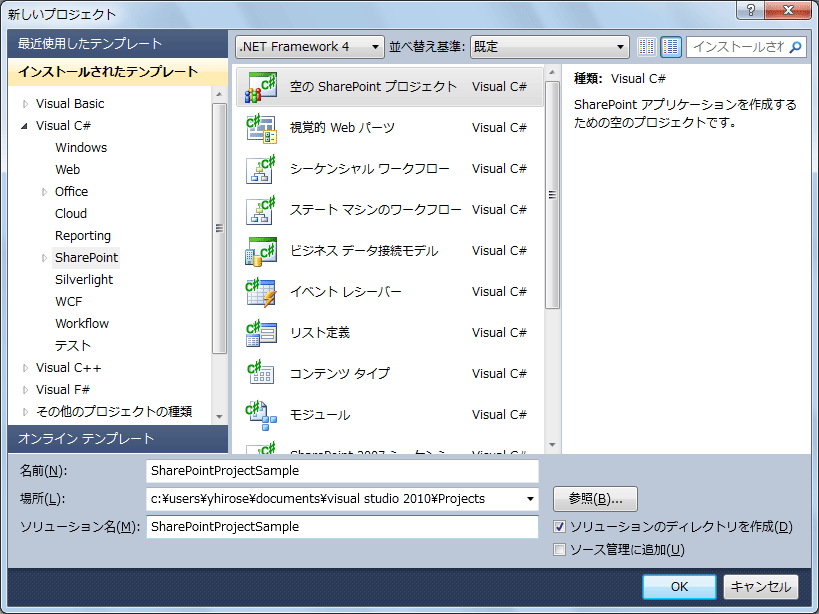The width and height of the screenshot is (819, 614).
Task: Select the WCF category
Action: pyautogui.click(x=68, y=302)
